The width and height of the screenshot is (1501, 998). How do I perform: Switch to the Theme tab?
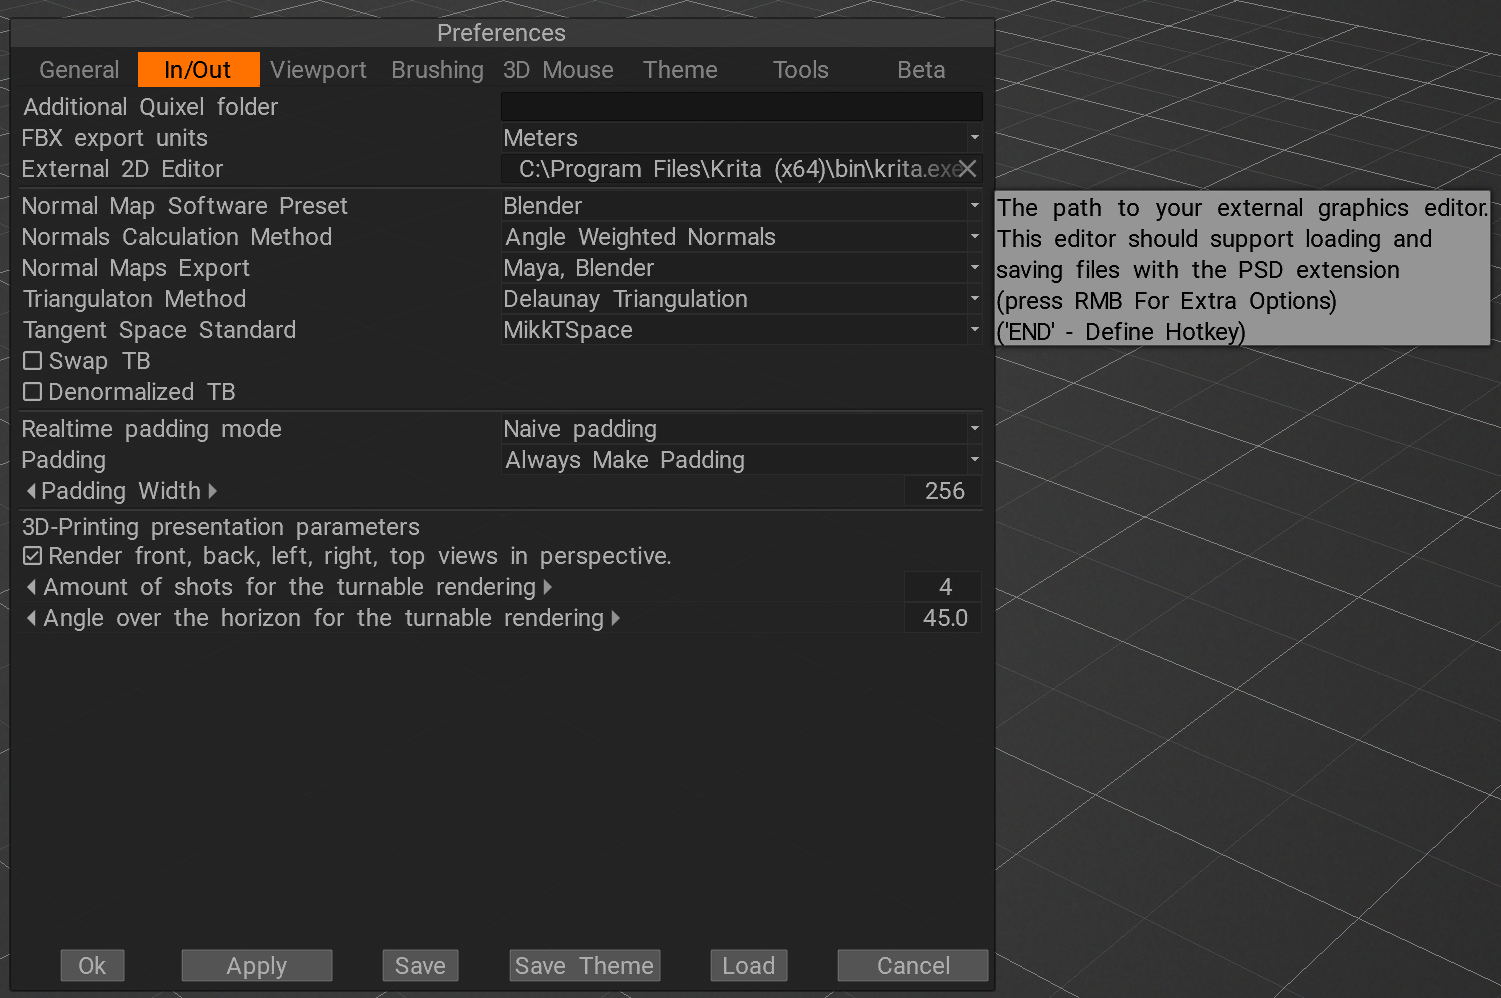tap(680, 70)
